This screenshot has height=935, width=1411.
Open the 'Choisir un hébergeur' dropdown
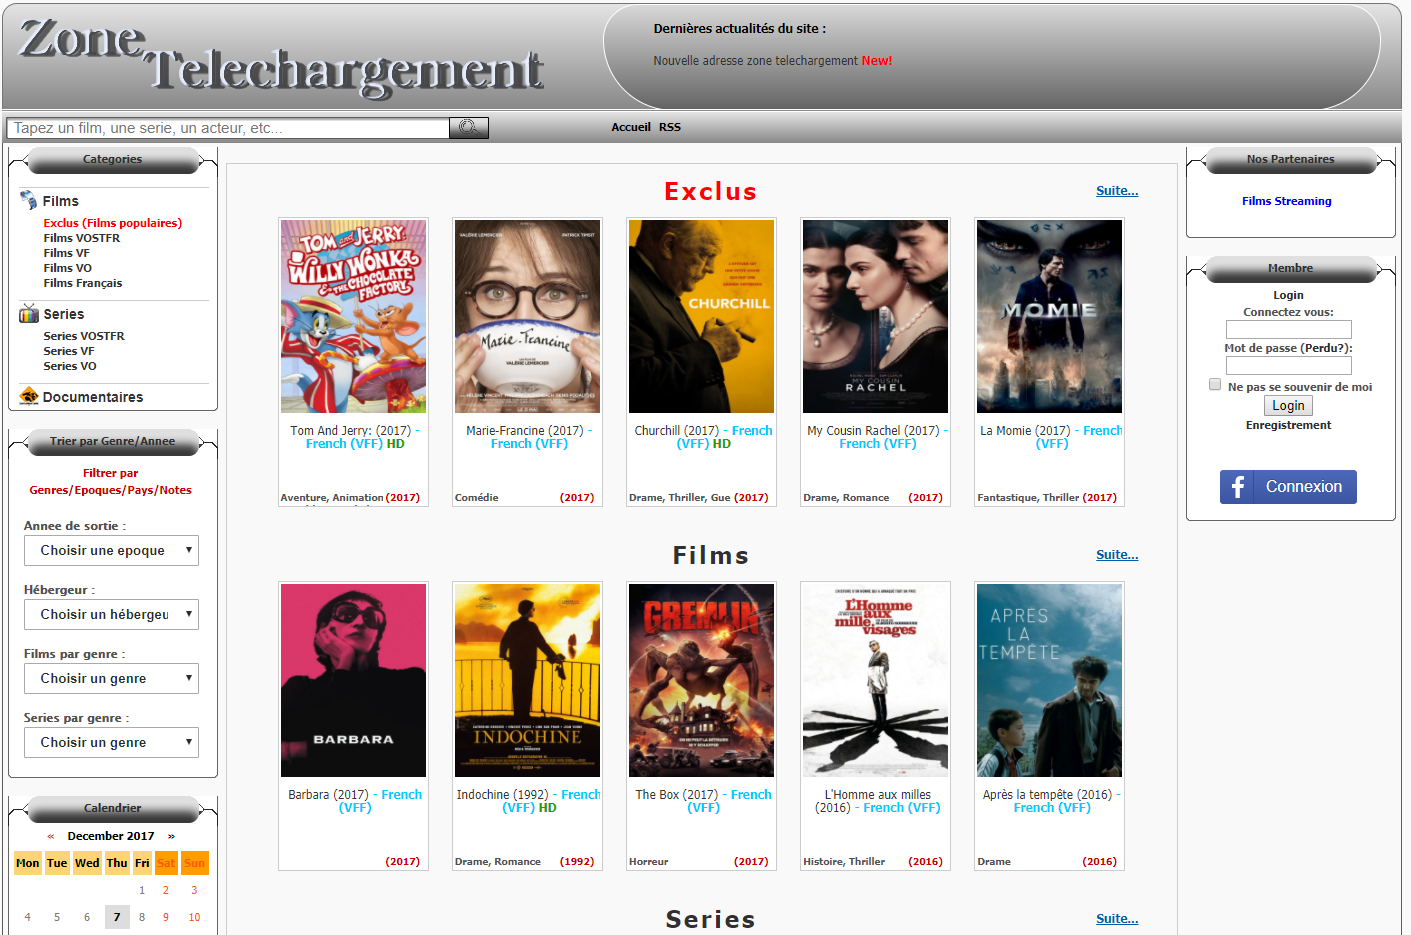click(111, 614)
